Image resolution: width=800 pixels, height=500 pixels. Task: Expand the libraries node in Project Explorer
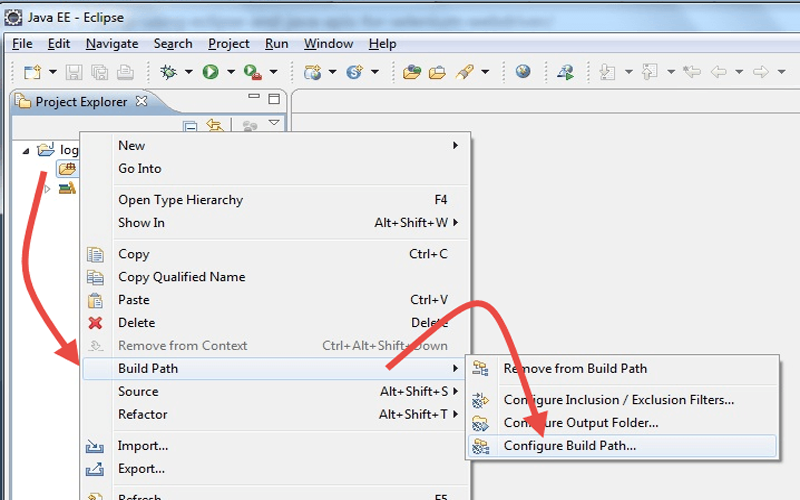(x=47, y=189)
